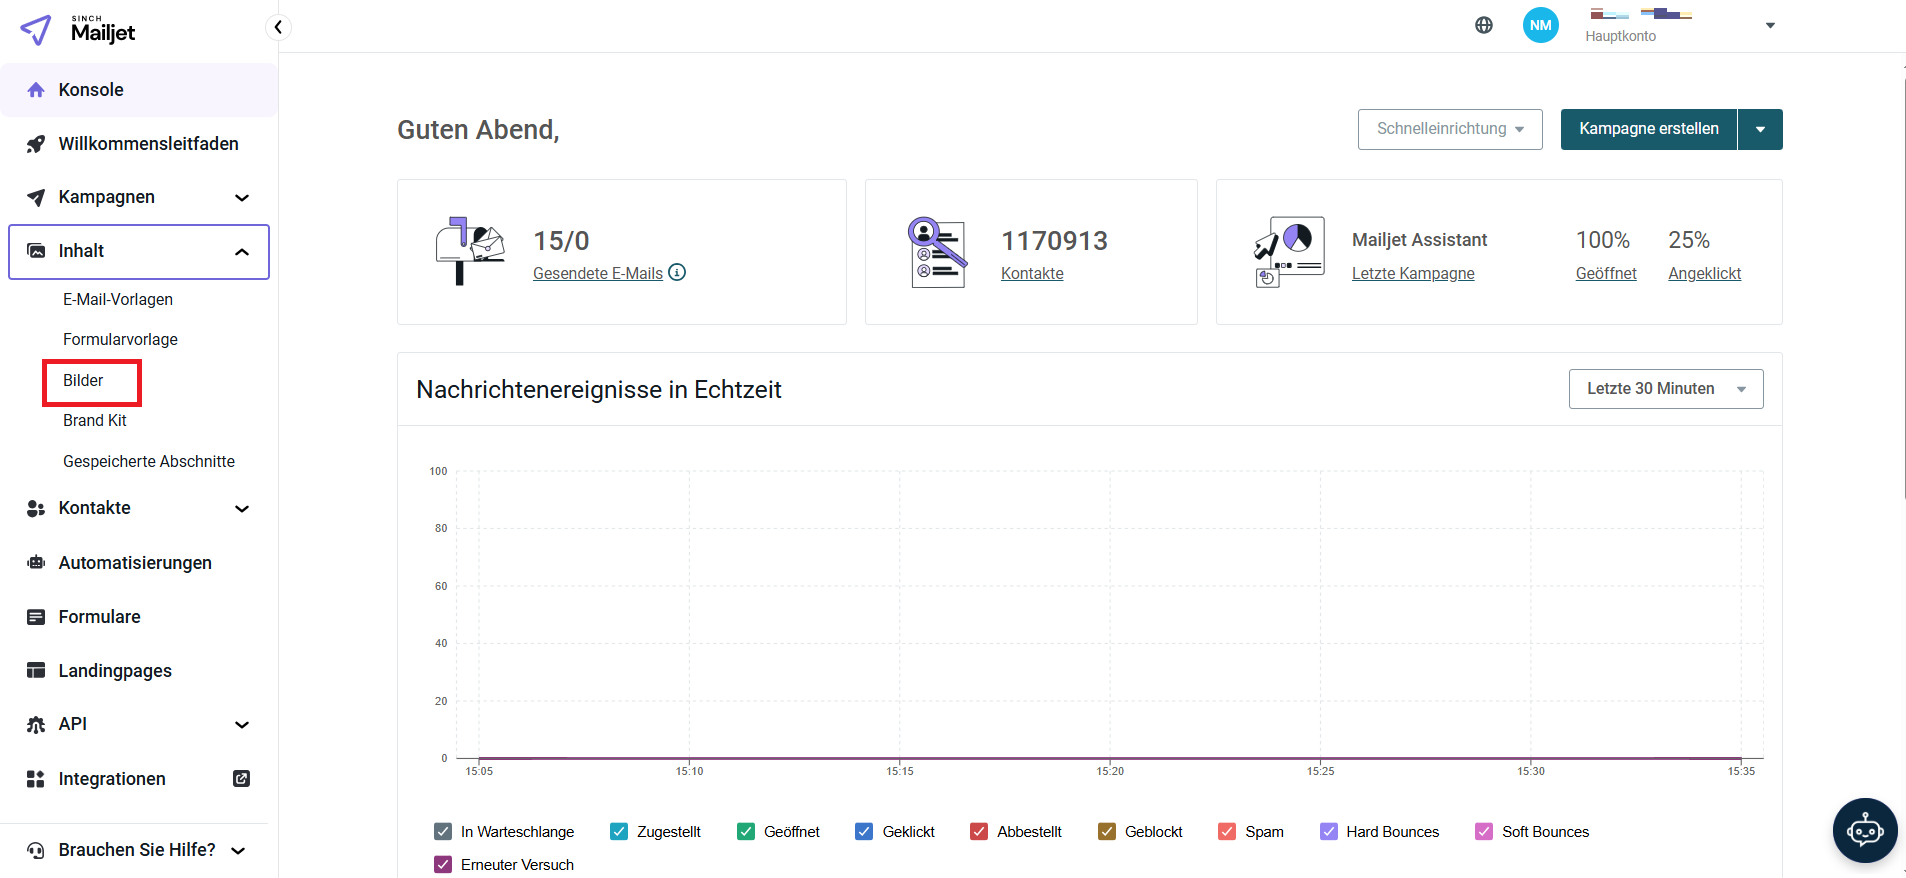Disable the Spam checkbox

coord(1227,831)
